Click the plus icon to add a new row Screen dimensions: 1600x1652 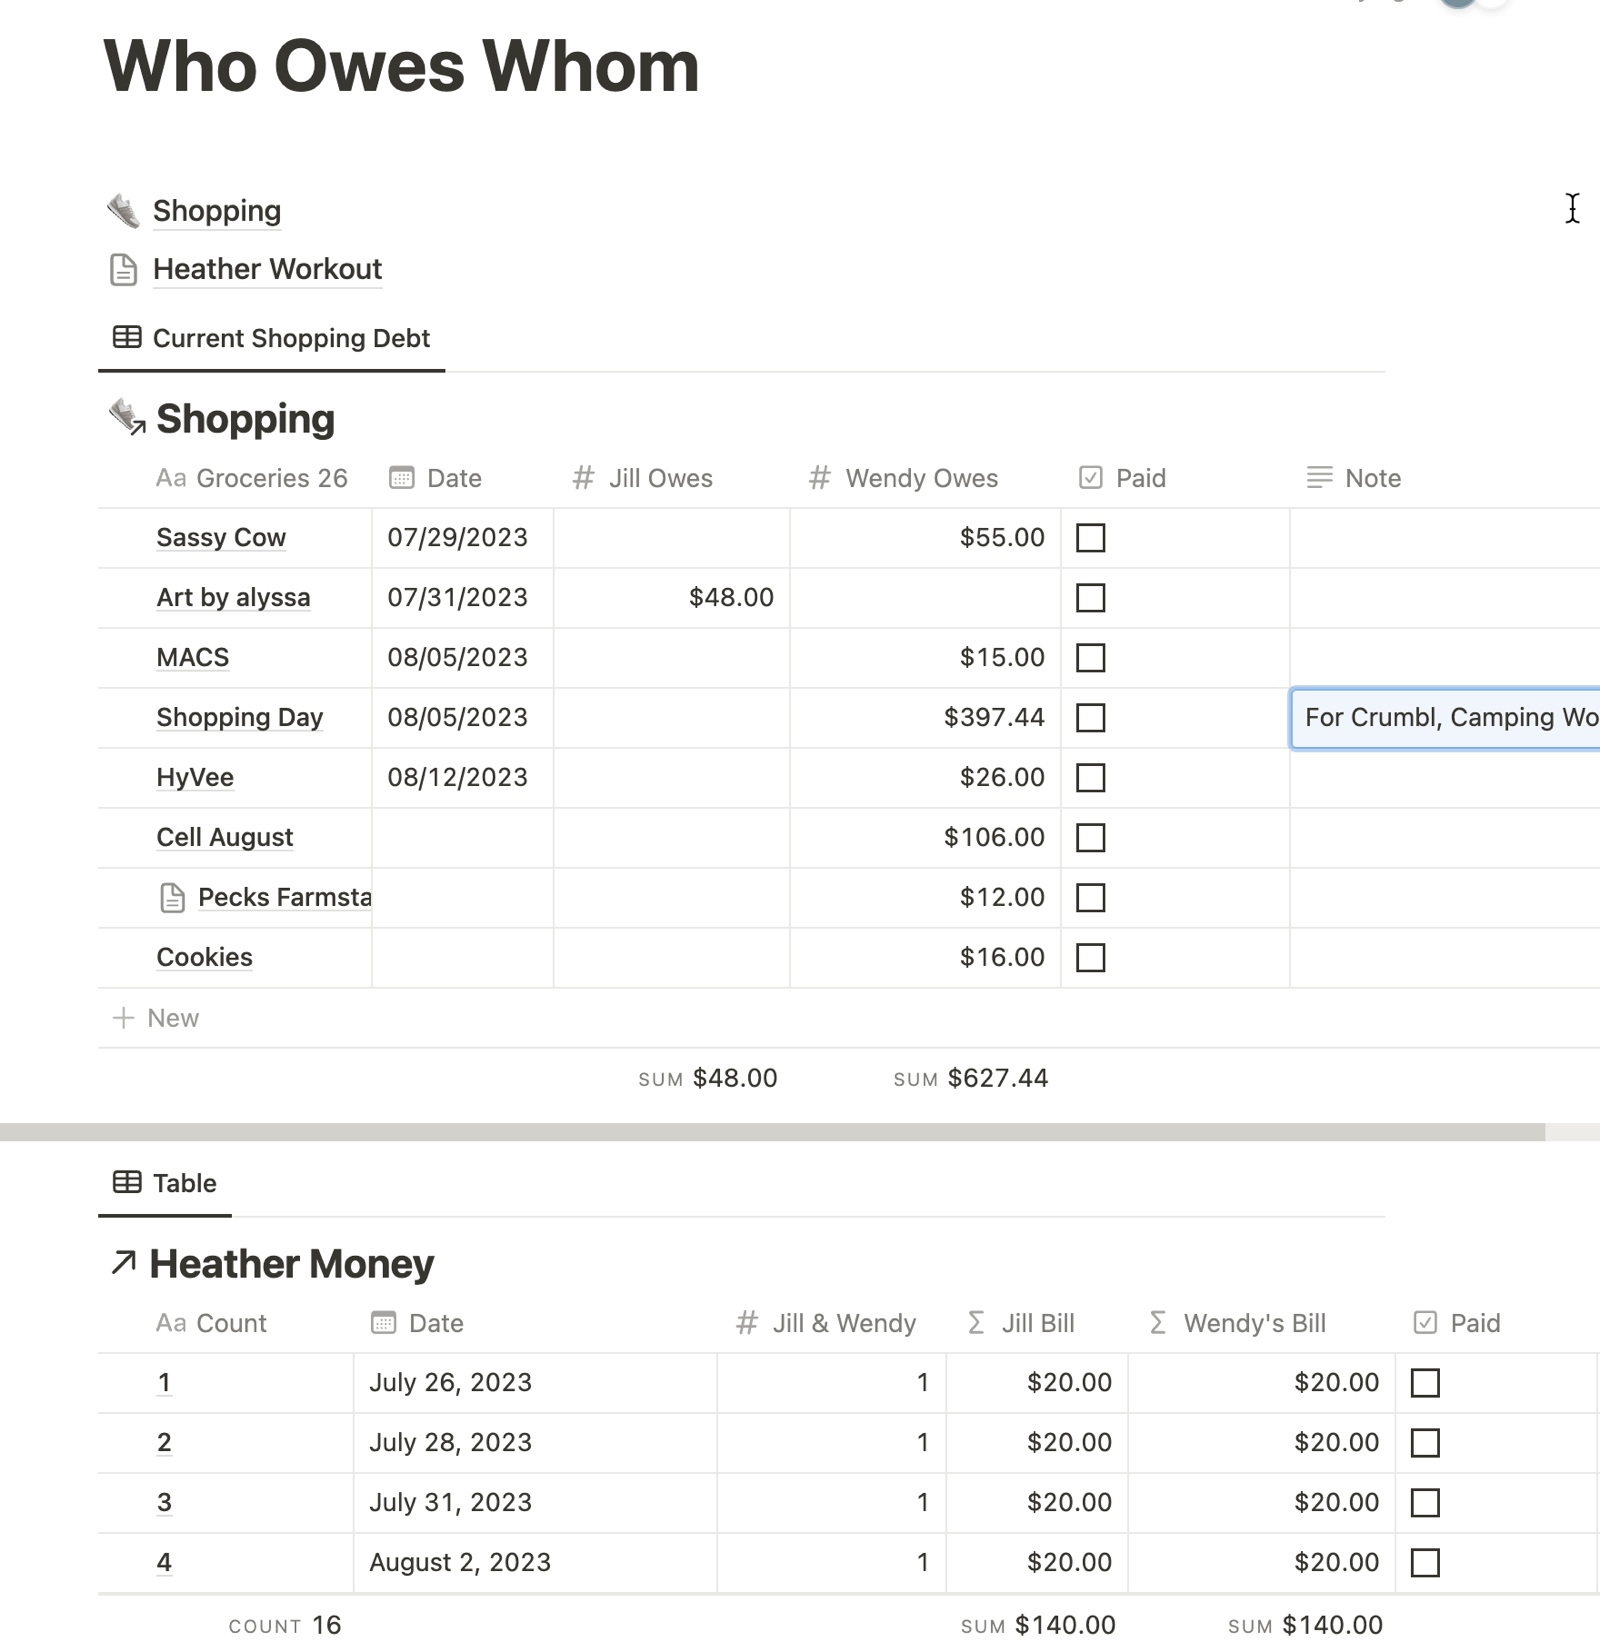point(123,1018)
